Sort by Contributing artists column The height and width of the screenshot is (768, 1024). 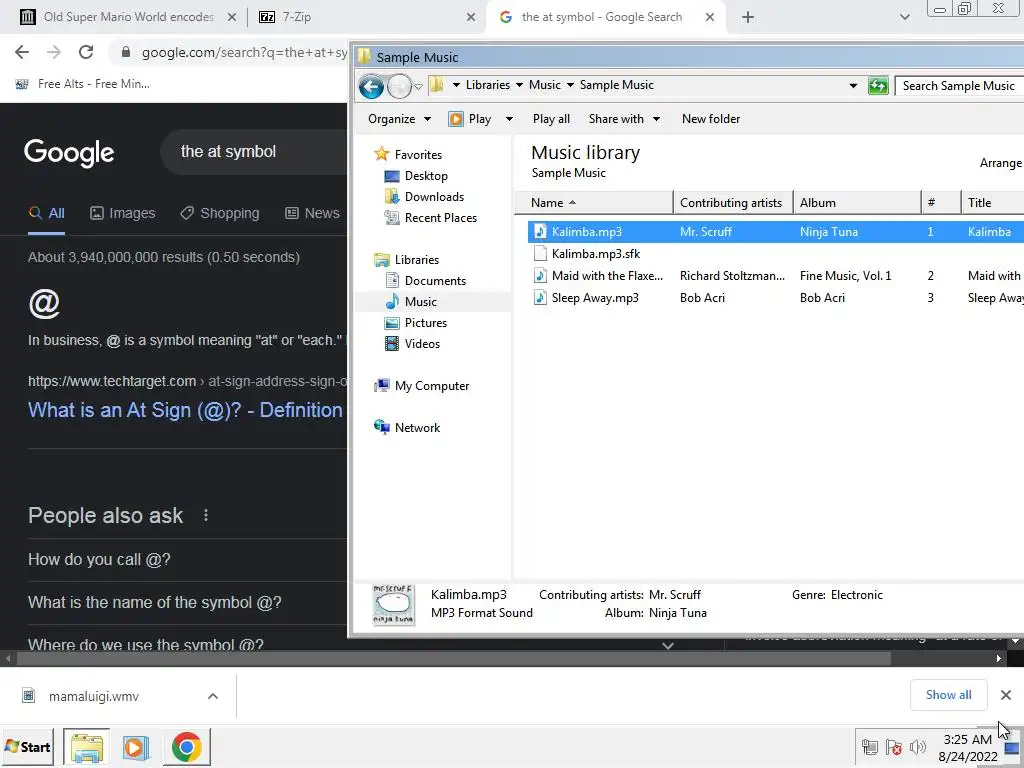tap(733, 202)
